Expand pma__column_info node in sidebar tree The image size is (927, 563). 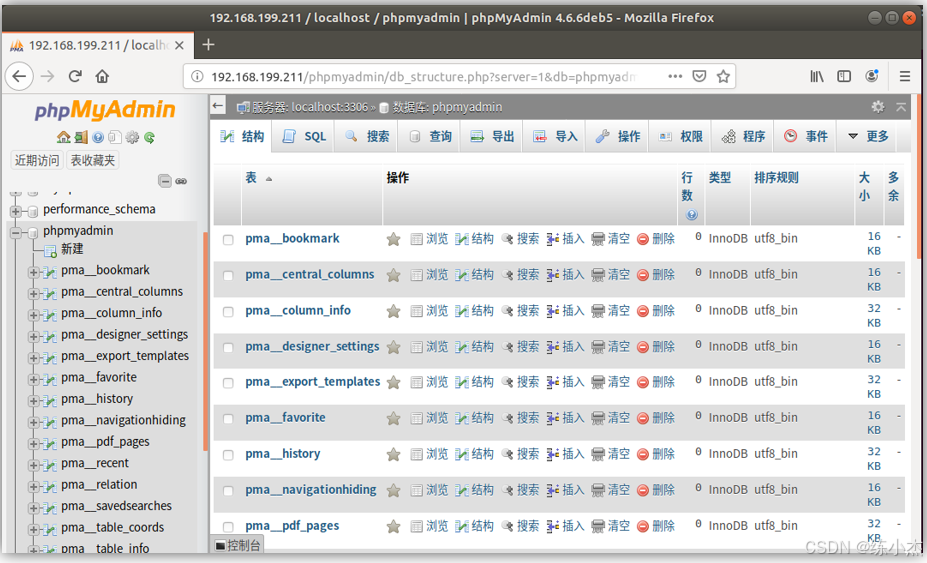coord(34,315)
